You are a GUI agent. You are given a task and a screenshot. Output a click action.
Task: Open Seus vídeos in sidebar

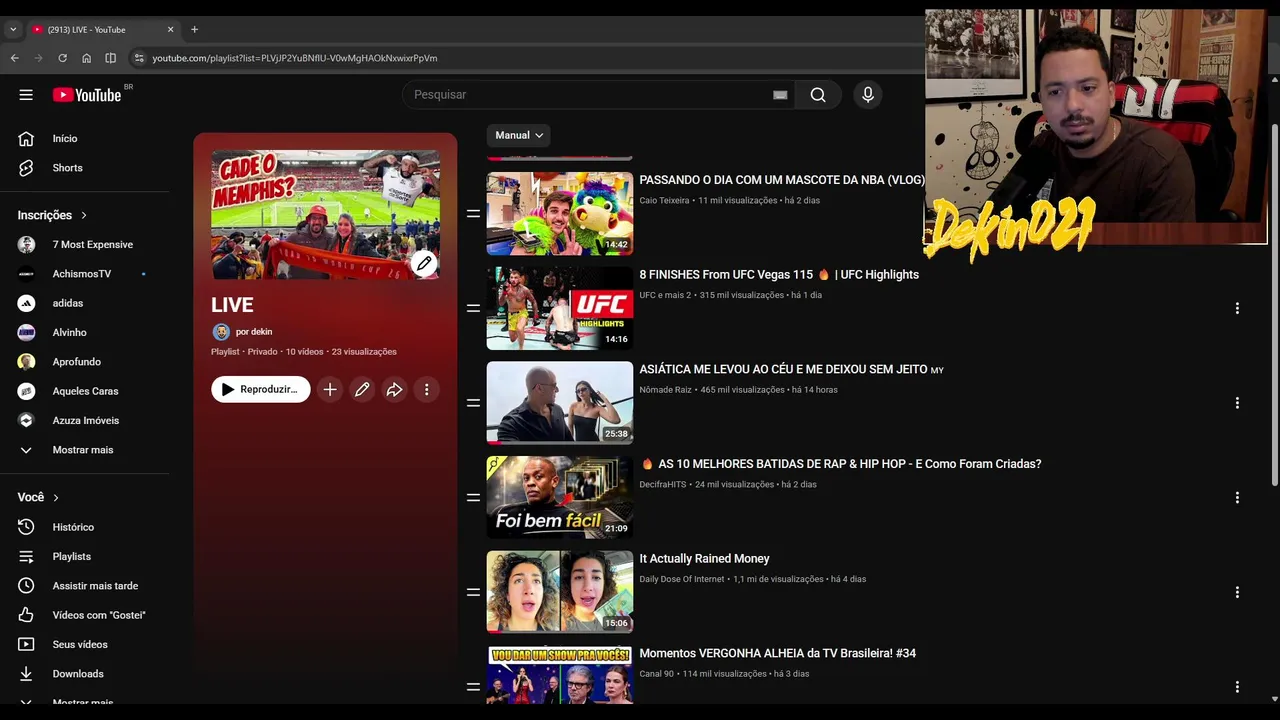pyautogui.click(x=80, y=645)
